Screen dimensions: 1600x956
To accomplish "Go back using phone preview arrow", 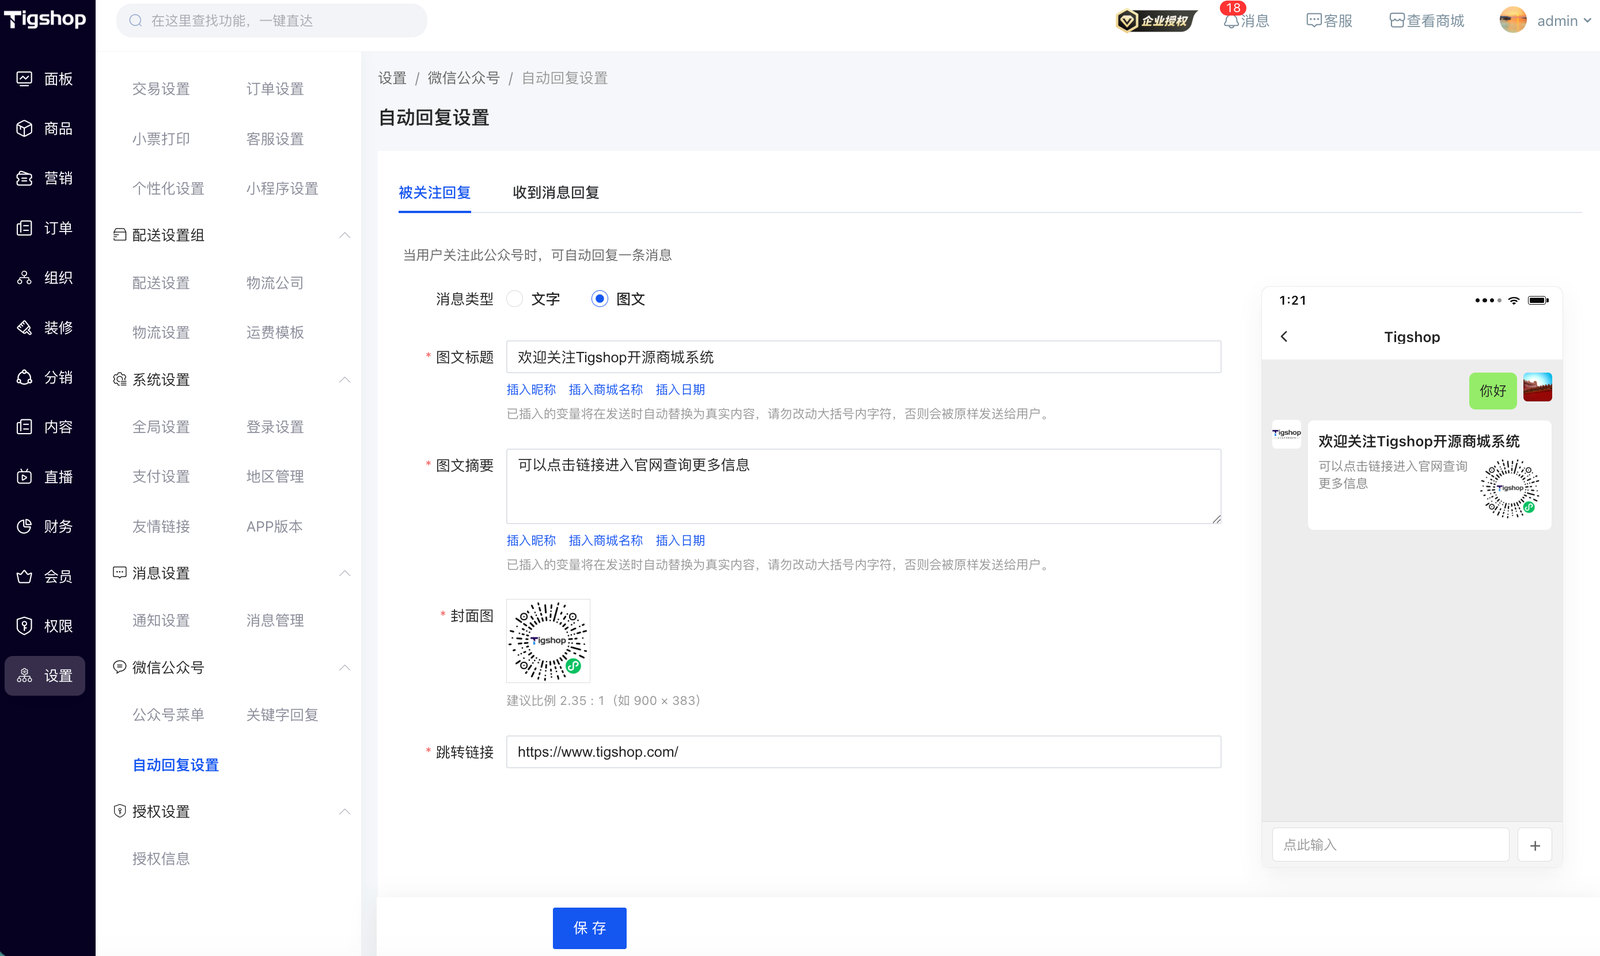I will [1284, 337].
